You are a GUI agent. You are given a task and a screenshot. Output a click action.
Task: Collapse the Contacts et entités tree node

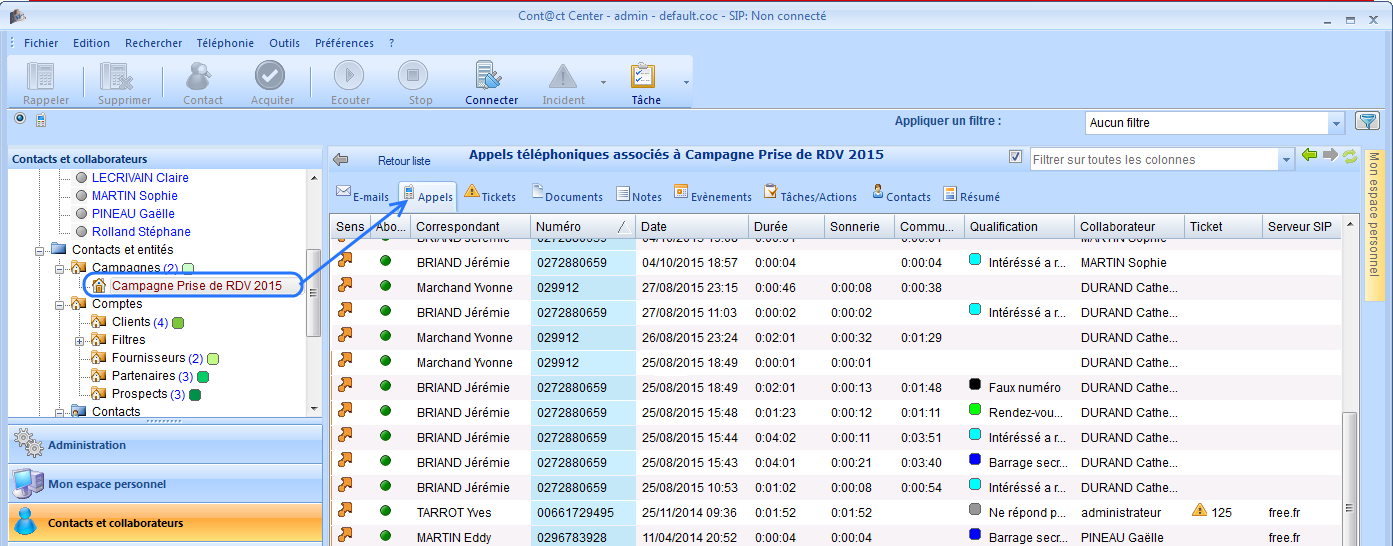[x=40, y=250]
